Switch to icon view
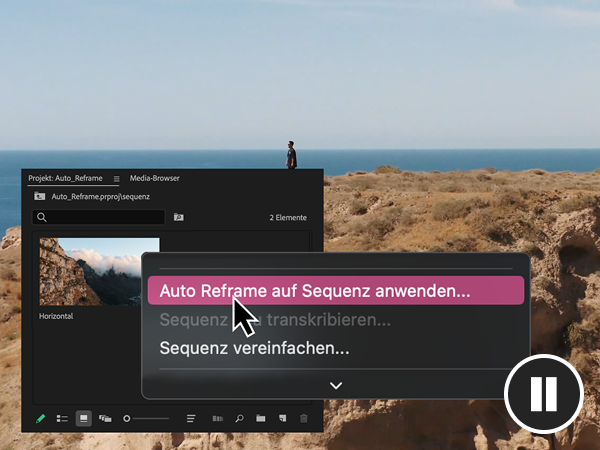 pyautogui.click(x=83, y=418)
